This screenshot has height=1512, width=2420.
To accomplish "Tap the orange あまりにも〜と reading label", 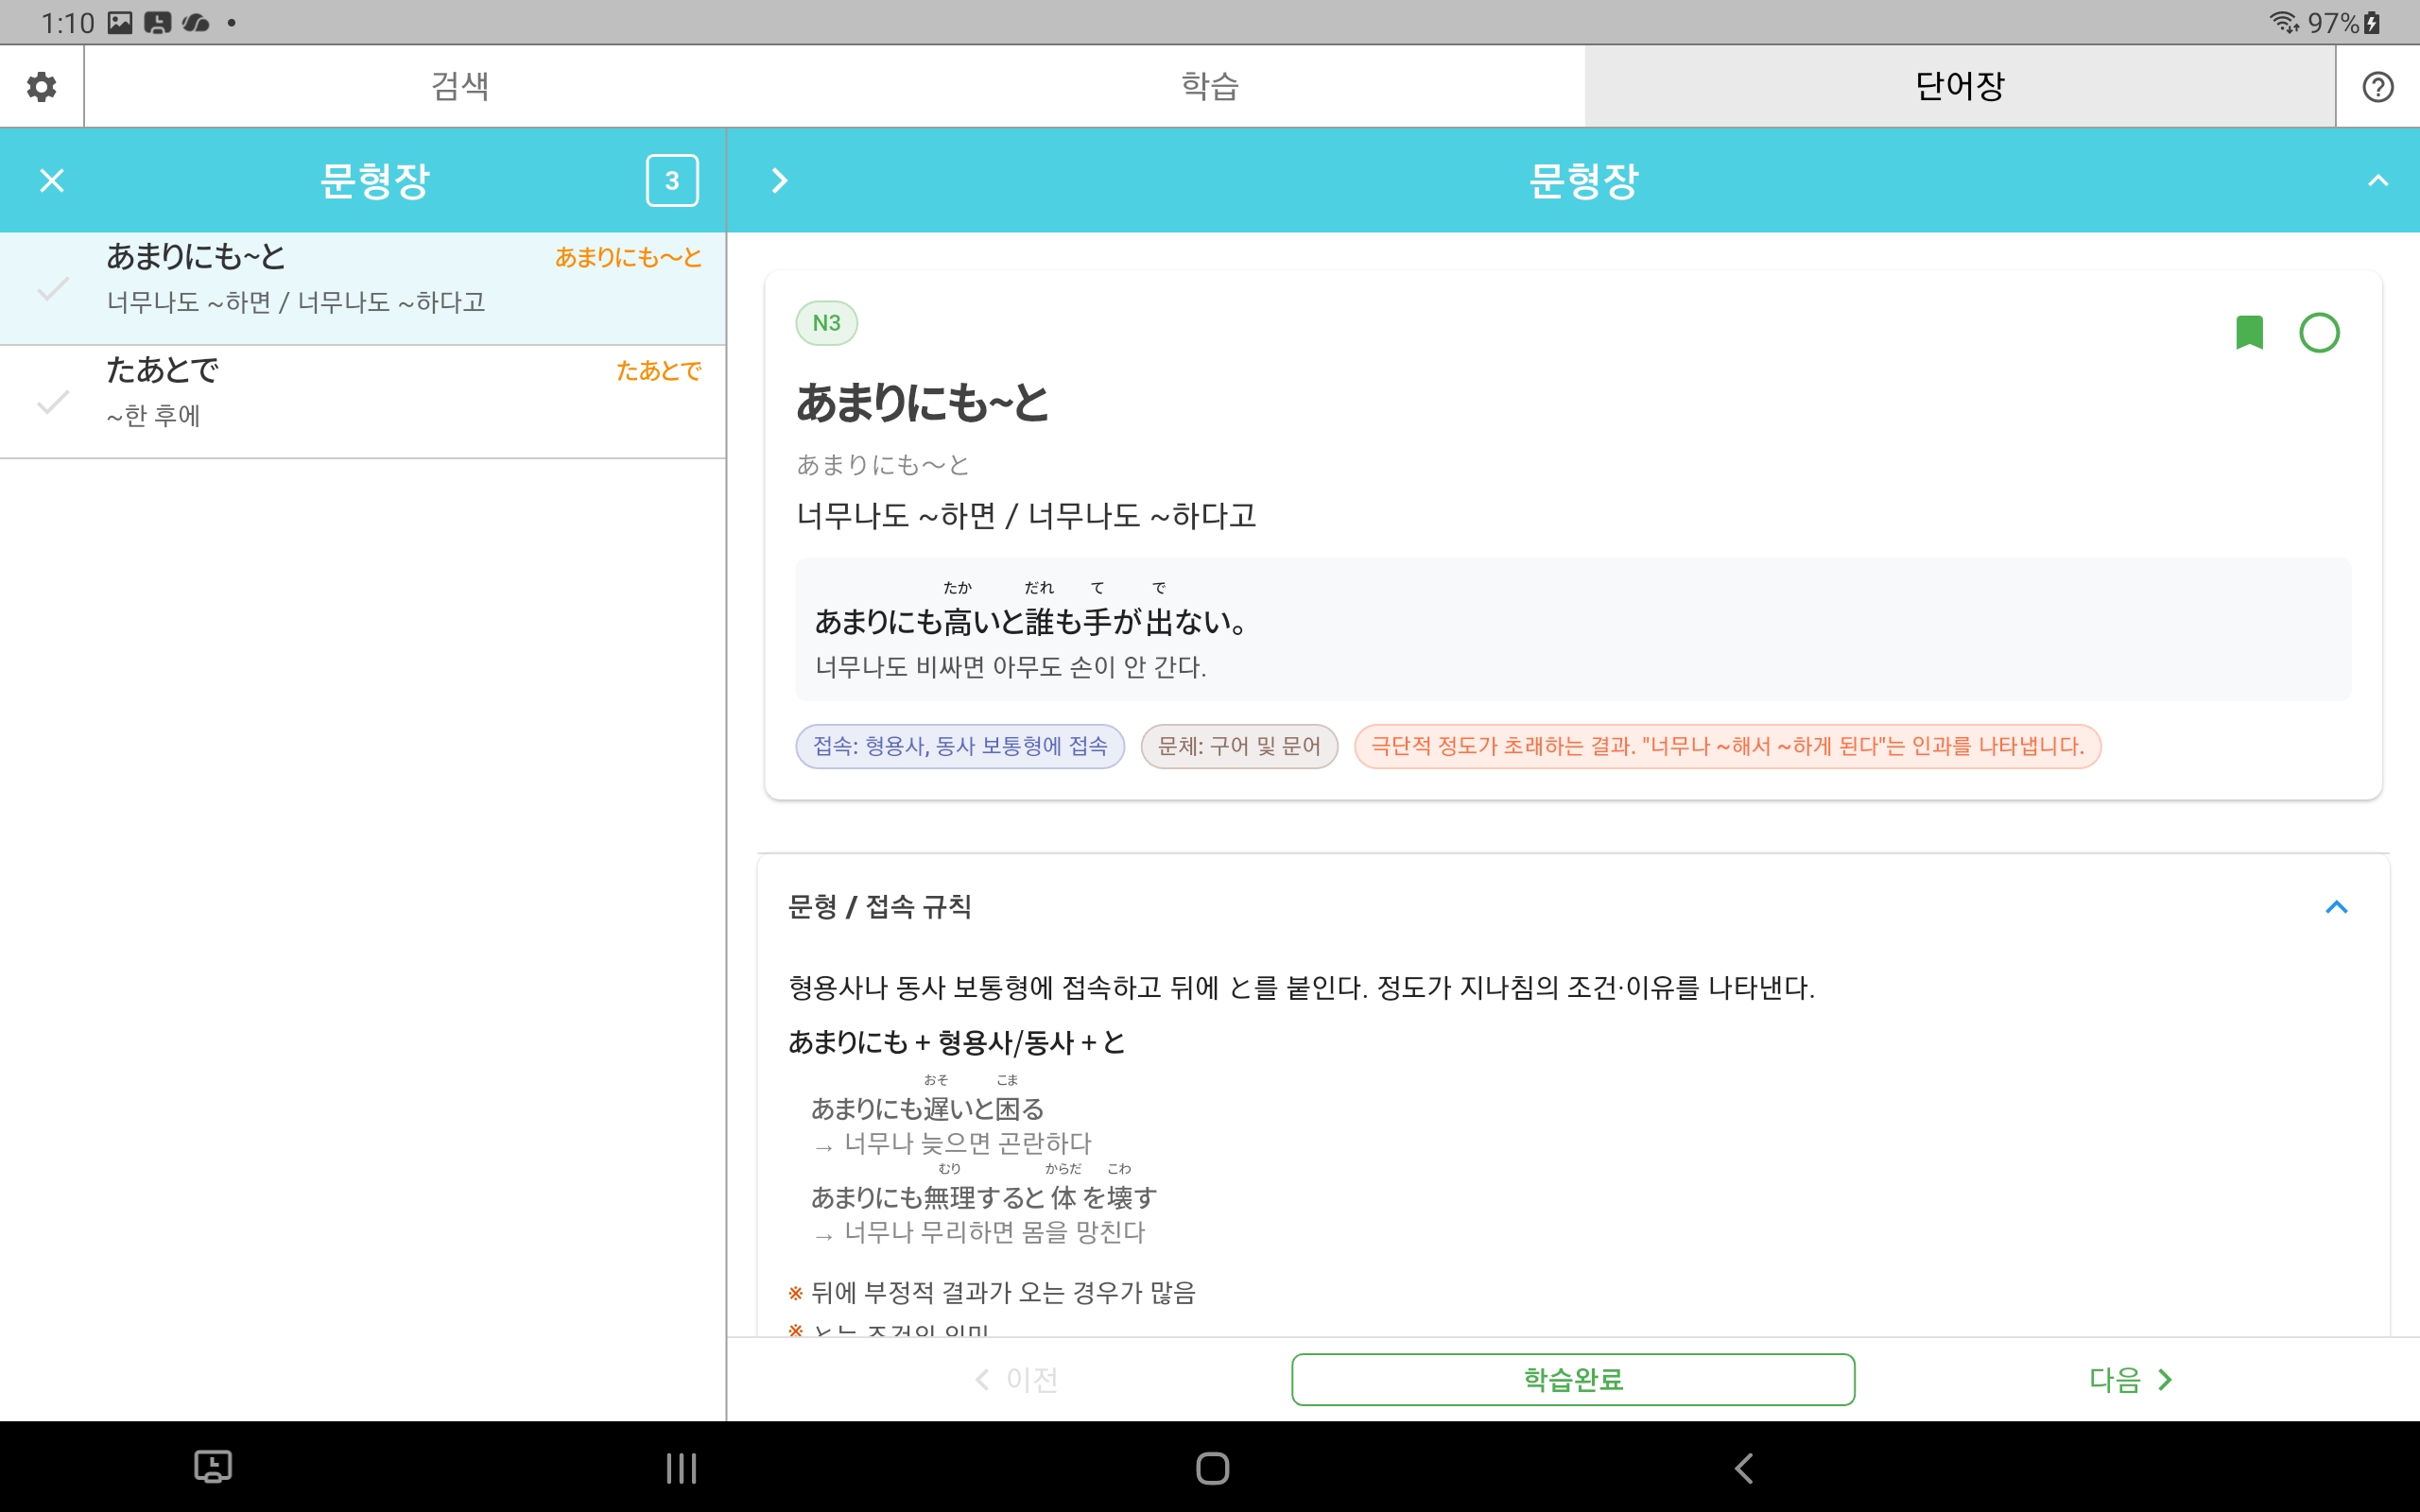I will [x=628, y=258].
